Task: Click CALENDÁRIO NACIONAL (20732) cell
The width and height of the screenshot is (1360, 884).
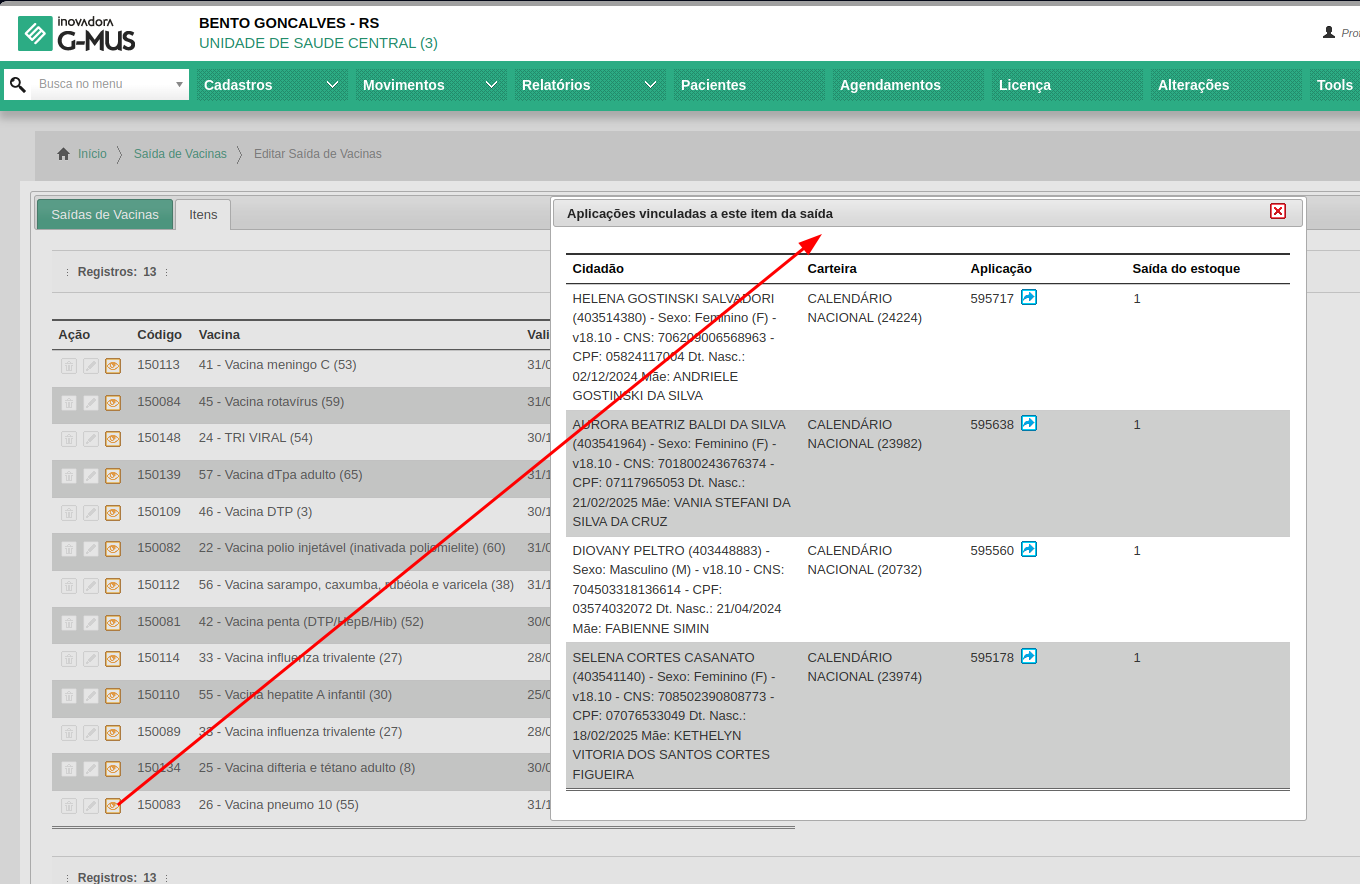Action: coord(864,560)
